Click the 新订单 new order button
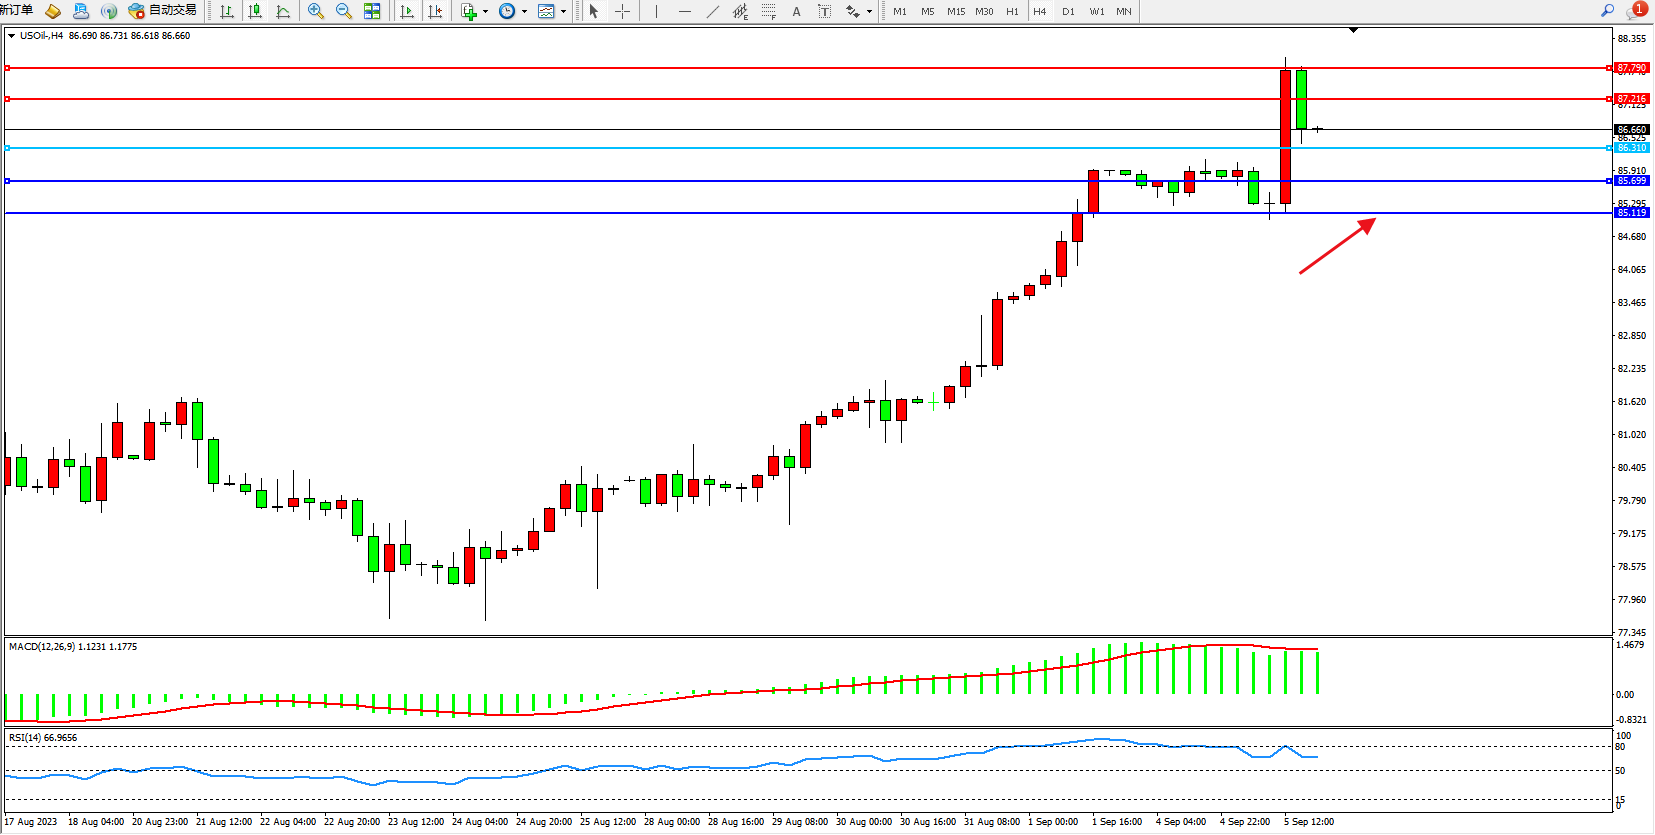Image resolution: width=1655 pixels, height=835 pixels. 16,10
